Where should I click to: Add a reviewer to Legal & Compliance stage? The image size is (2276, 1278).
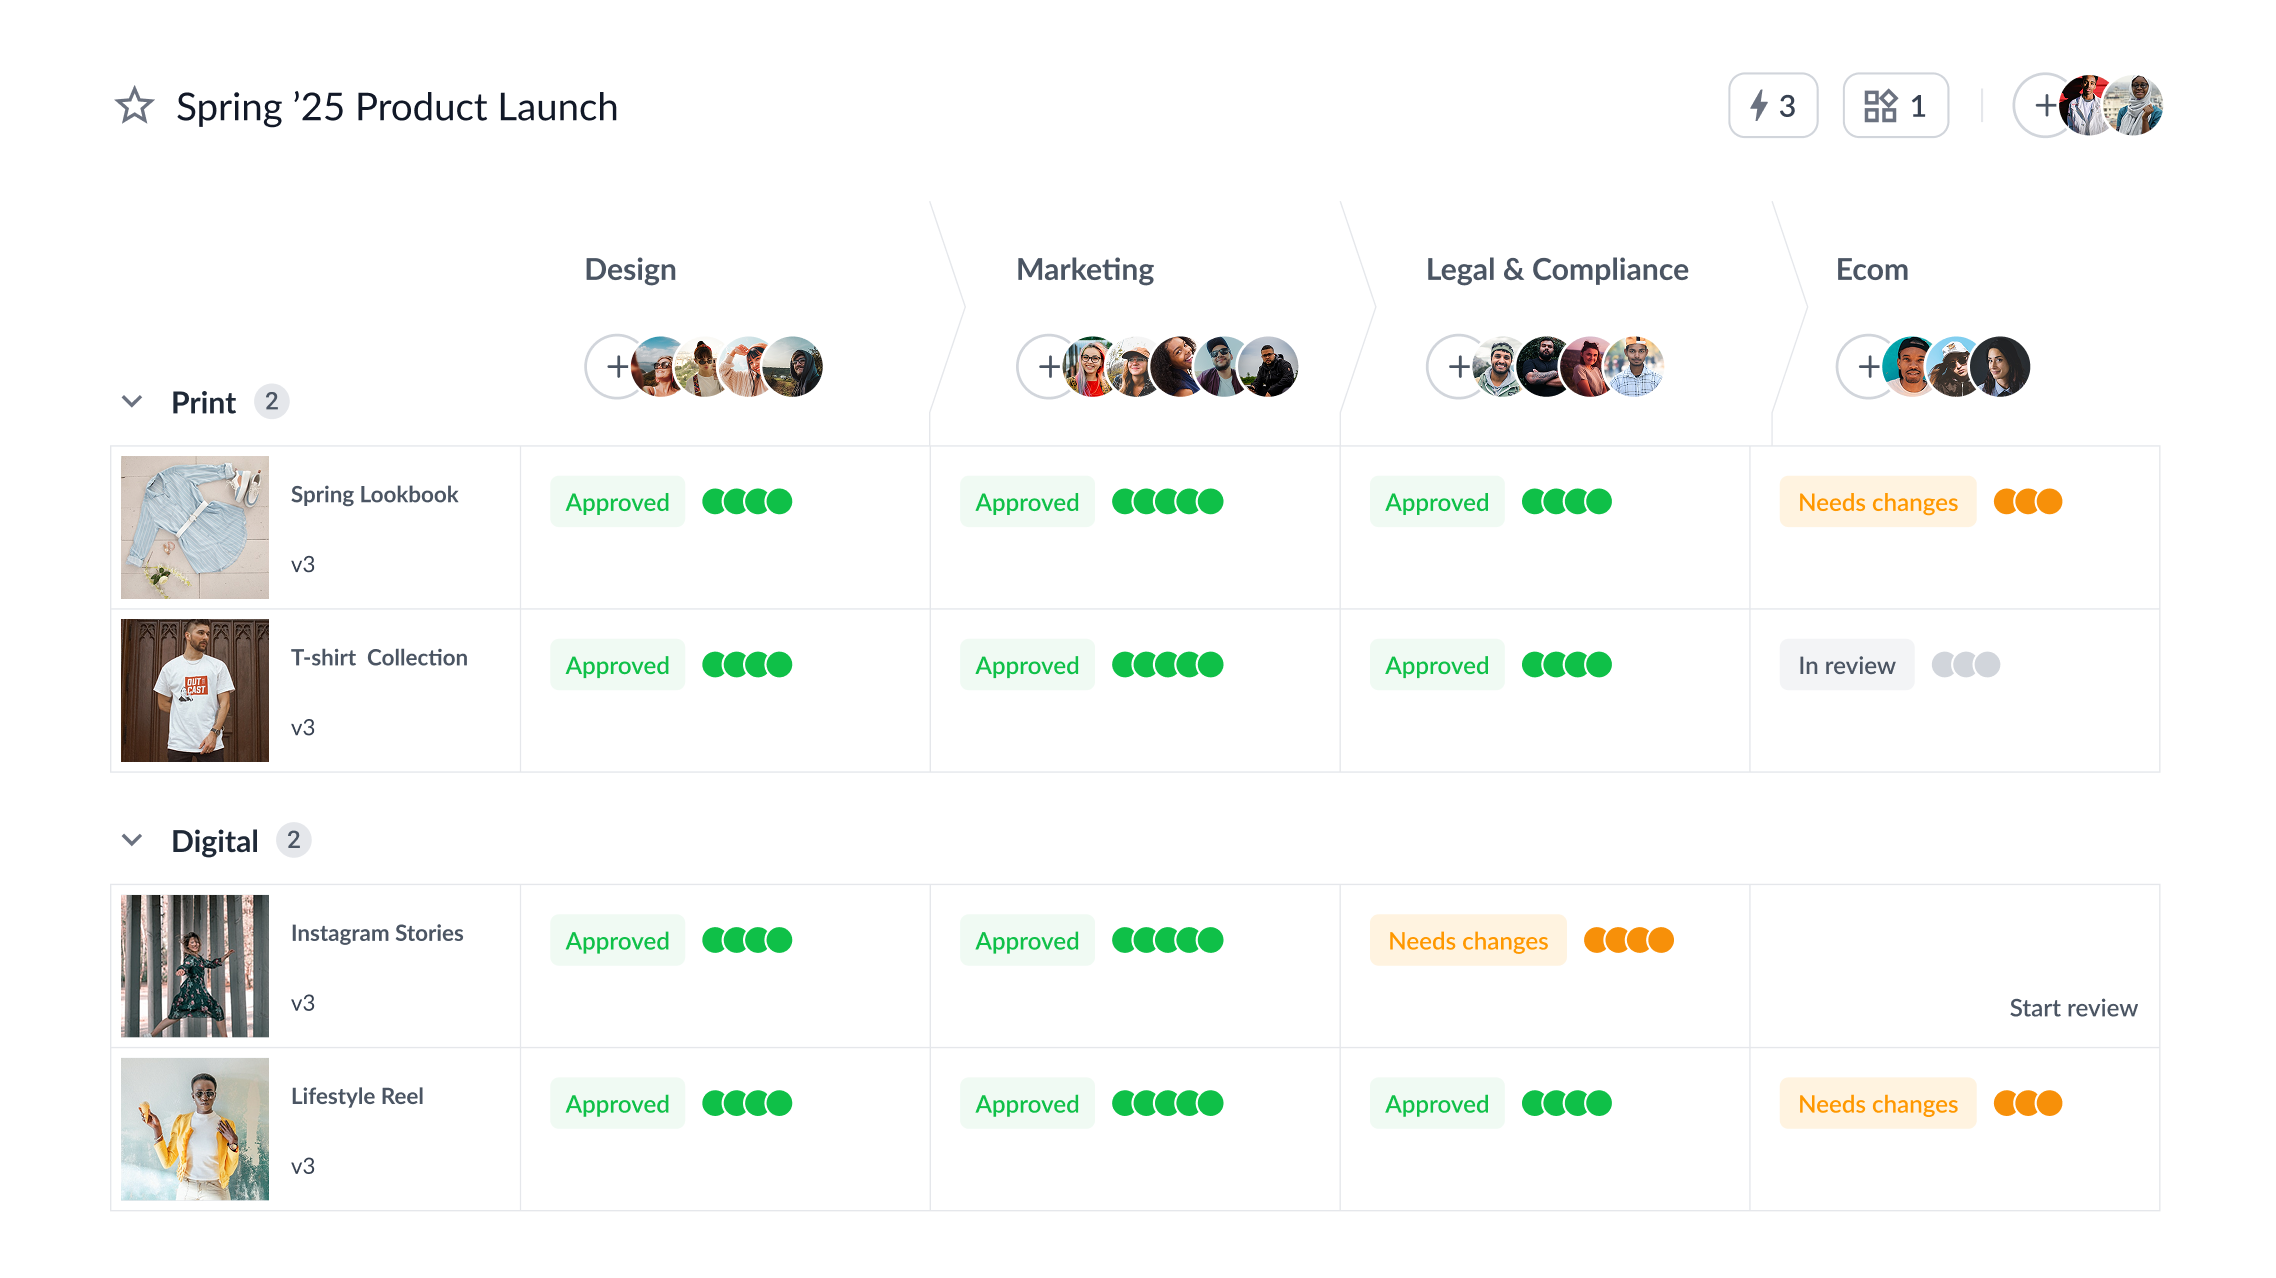[x=1457, y=367]
